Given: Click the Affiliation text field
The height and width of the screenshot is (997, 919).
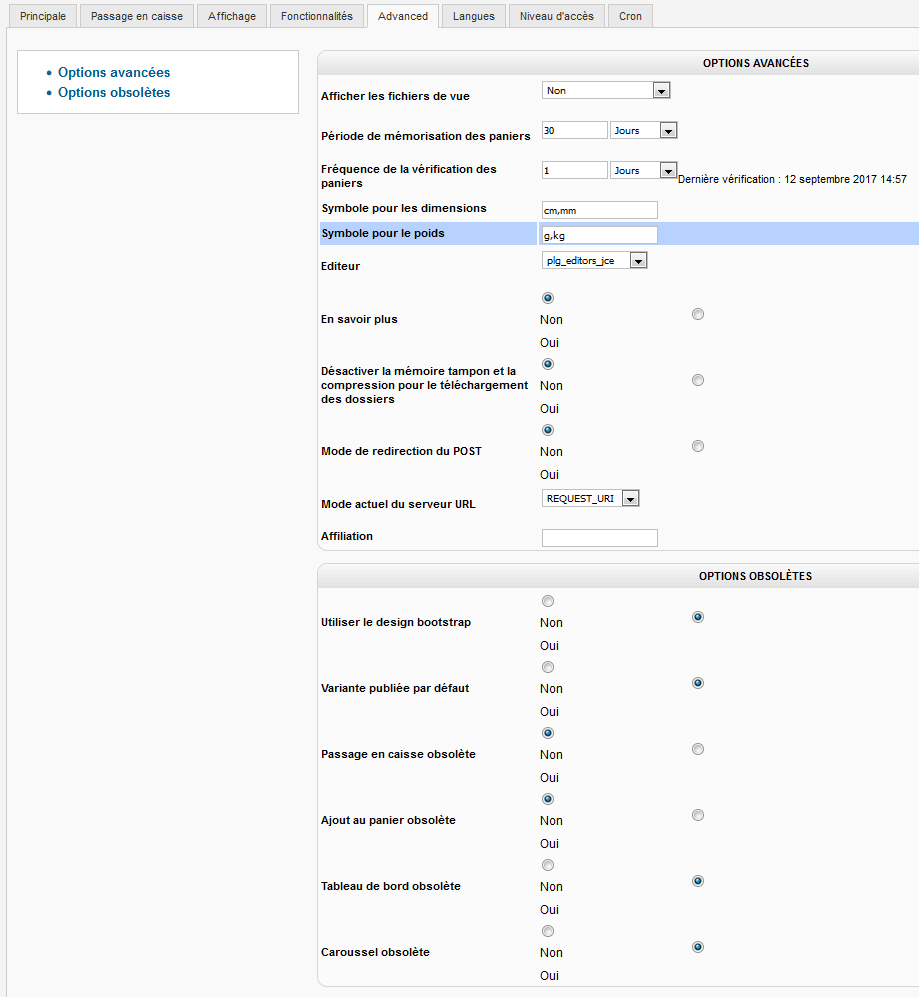Looking at the screenshot, I should tap(599, 538).
